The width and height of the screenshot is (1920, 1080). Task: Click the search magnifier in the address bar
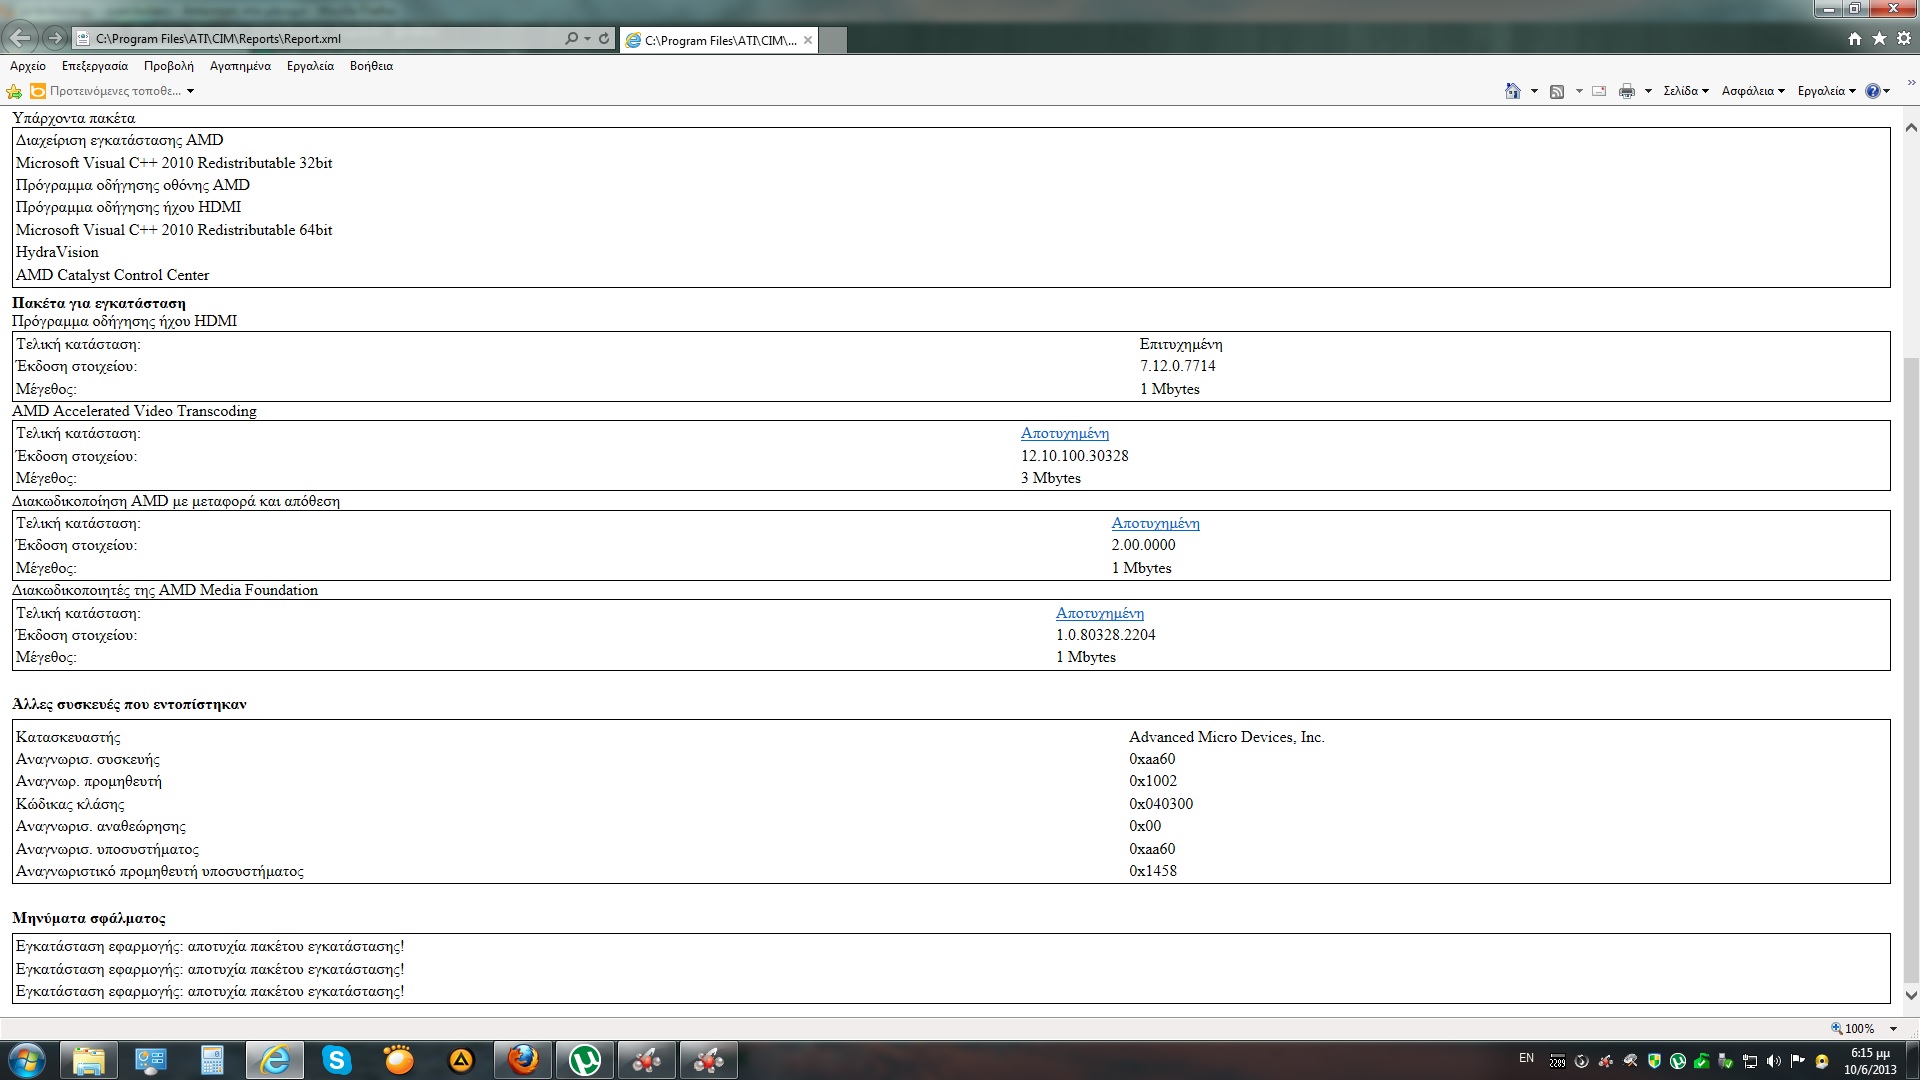571,38
